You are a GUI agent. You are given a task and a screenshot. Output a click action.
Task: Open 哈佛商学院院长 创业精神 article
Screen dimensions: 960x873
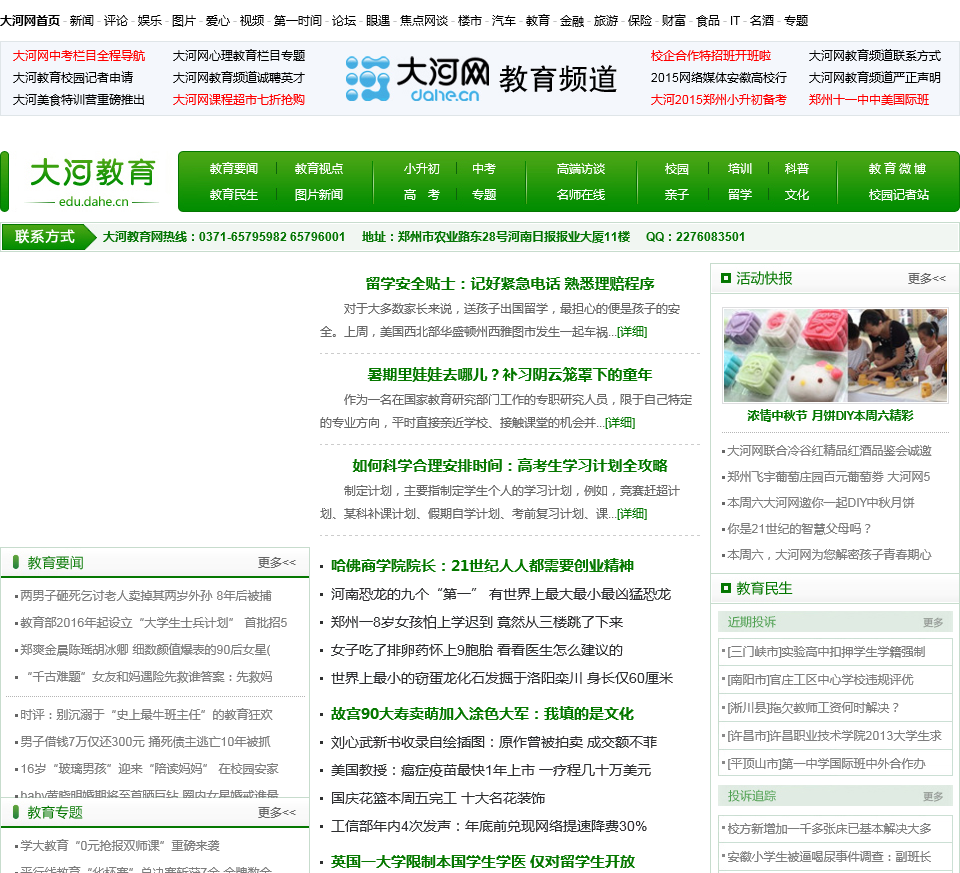[482, 566]
